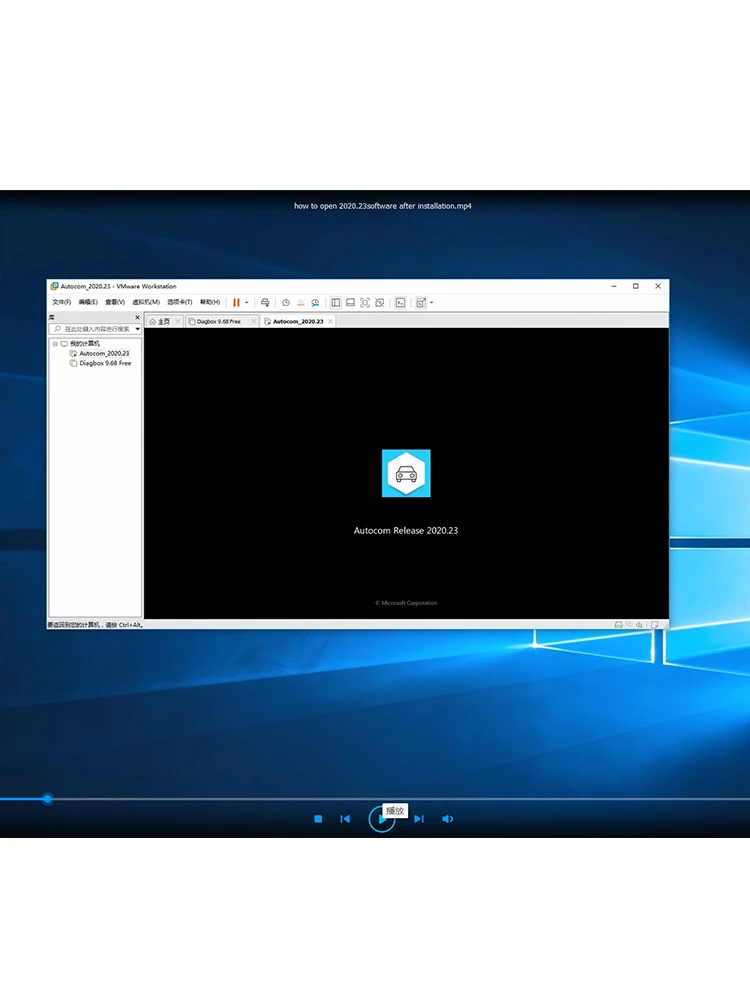Screen dimensions: 750x1000
Task: Take a snapshot with the clock icon
Action: click(286, 303)
